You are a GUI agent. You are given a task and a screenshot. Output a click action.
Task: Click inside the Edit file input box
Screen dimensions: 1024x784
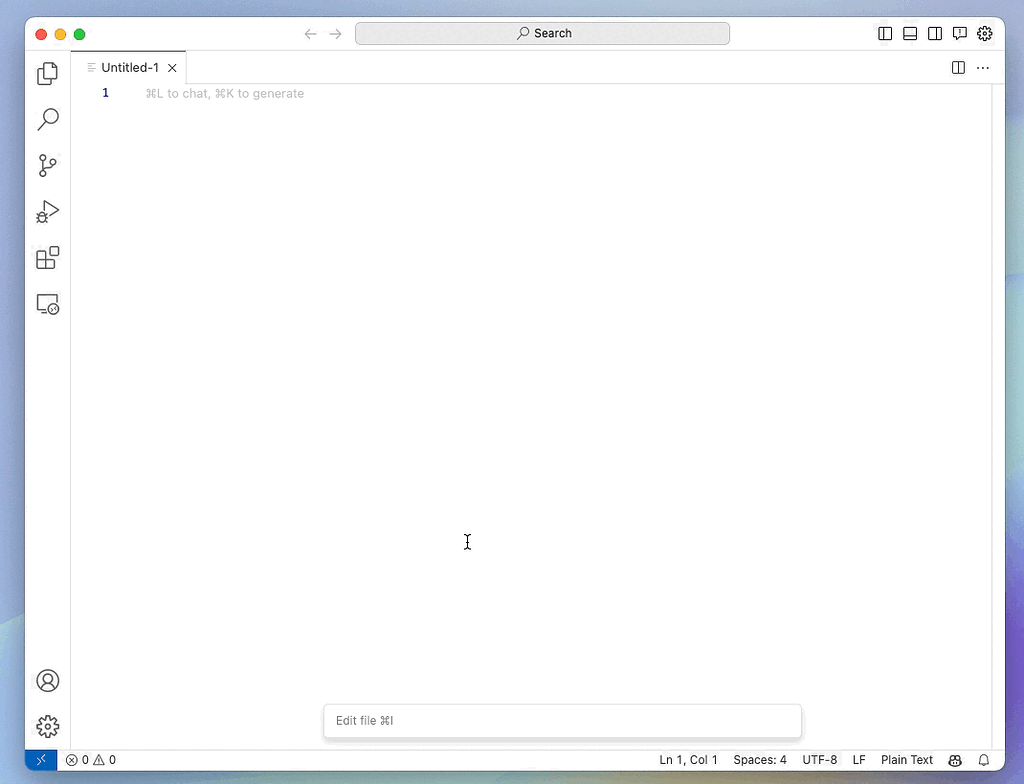(x=562, y=720)
